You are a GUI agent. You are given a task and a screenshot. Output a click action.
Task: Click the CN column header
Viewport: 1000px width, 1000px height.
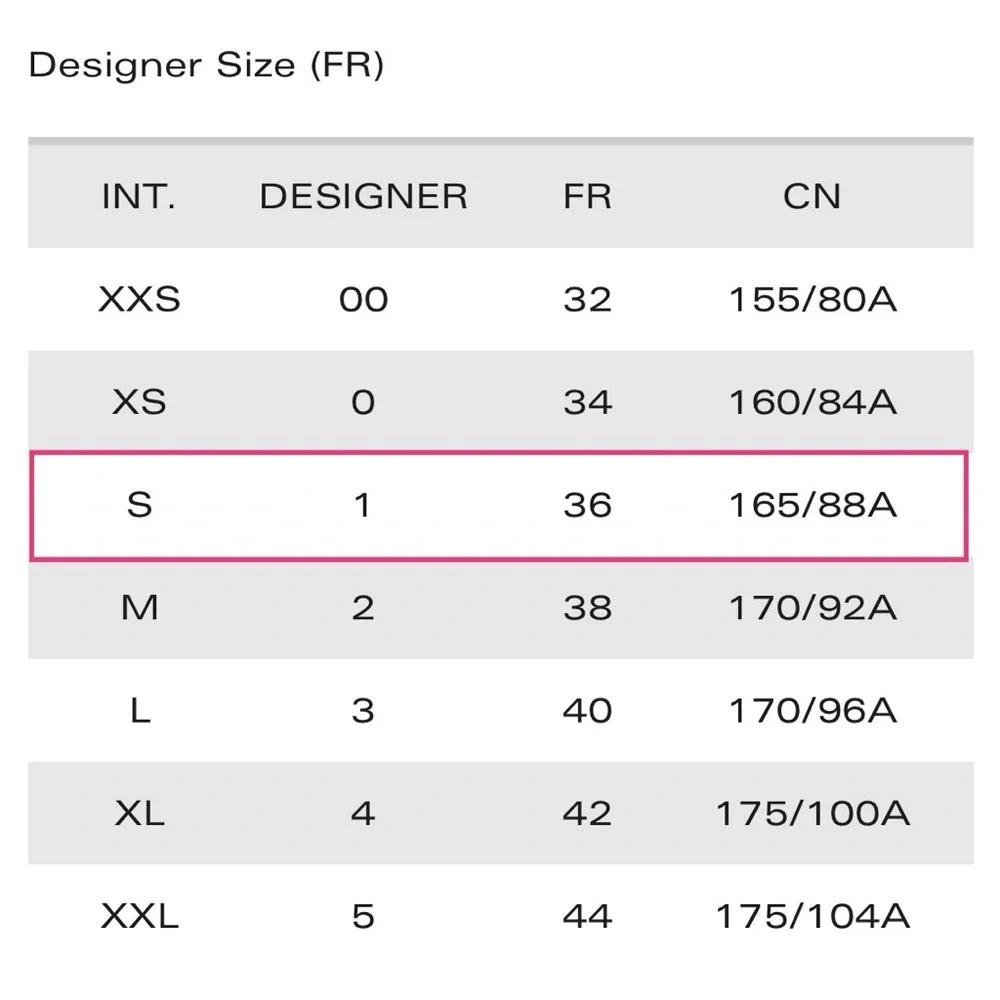pos(812,196)
